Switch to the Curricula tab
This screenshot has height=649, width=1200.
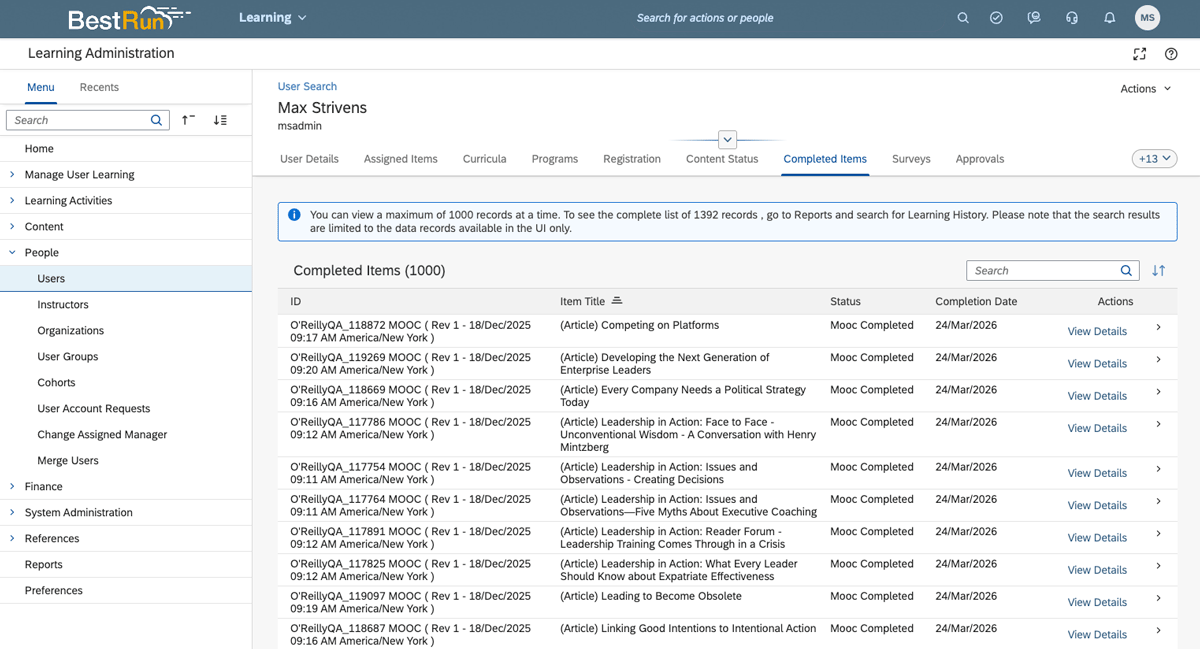[x=485, y=159]
